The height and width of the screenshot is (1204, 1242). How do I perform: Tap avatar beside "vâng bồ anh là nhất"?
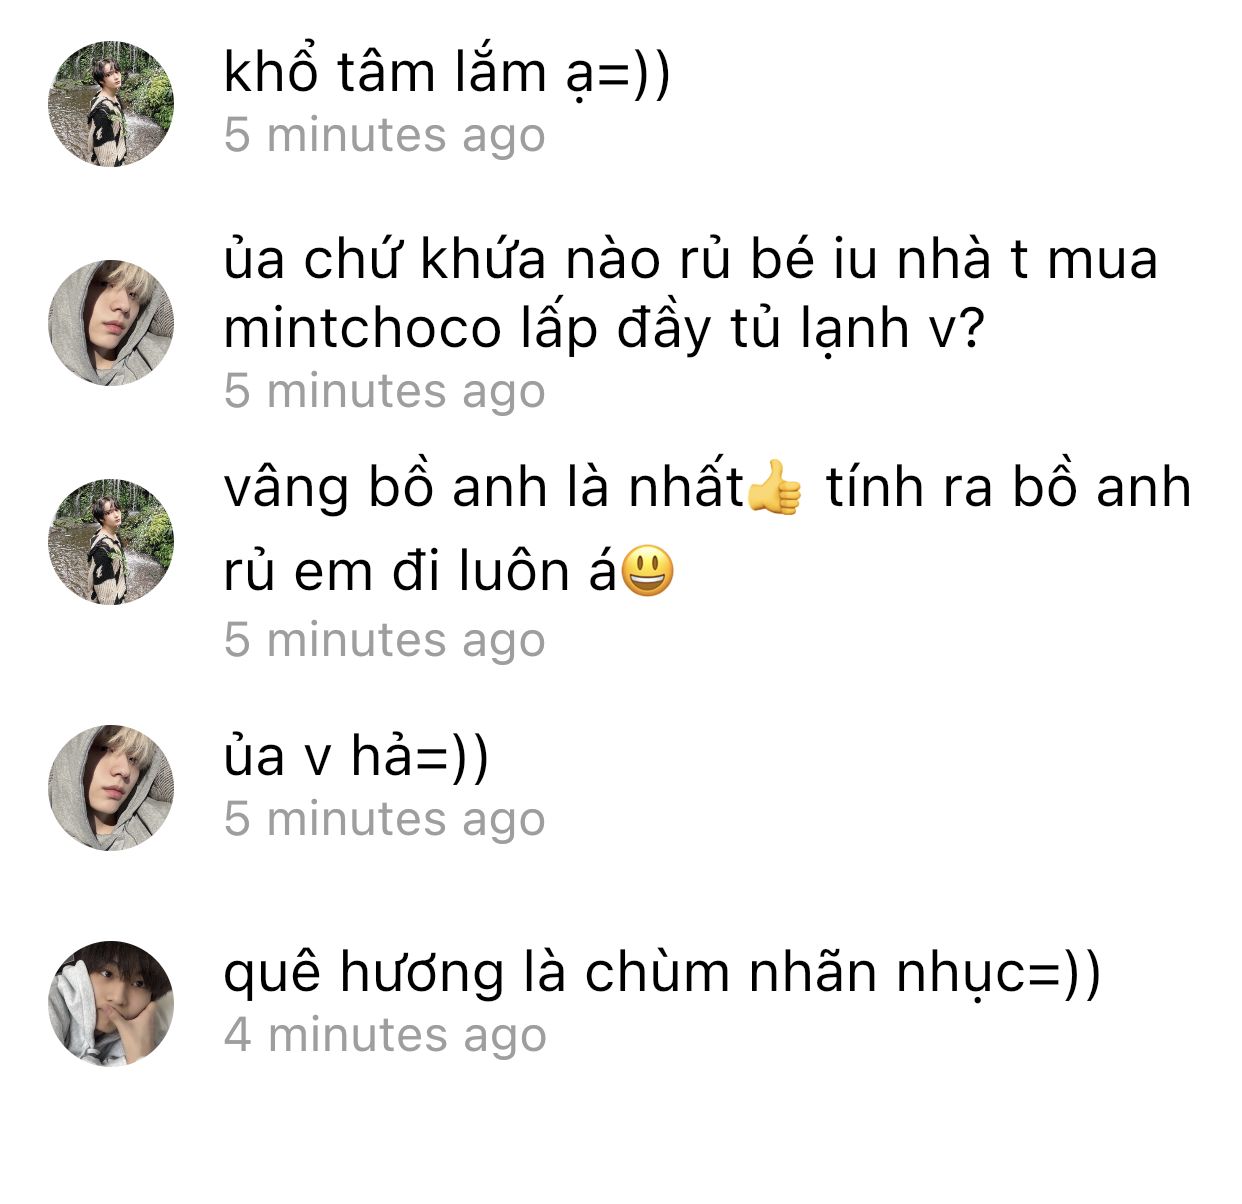click(x=111, y=542)
